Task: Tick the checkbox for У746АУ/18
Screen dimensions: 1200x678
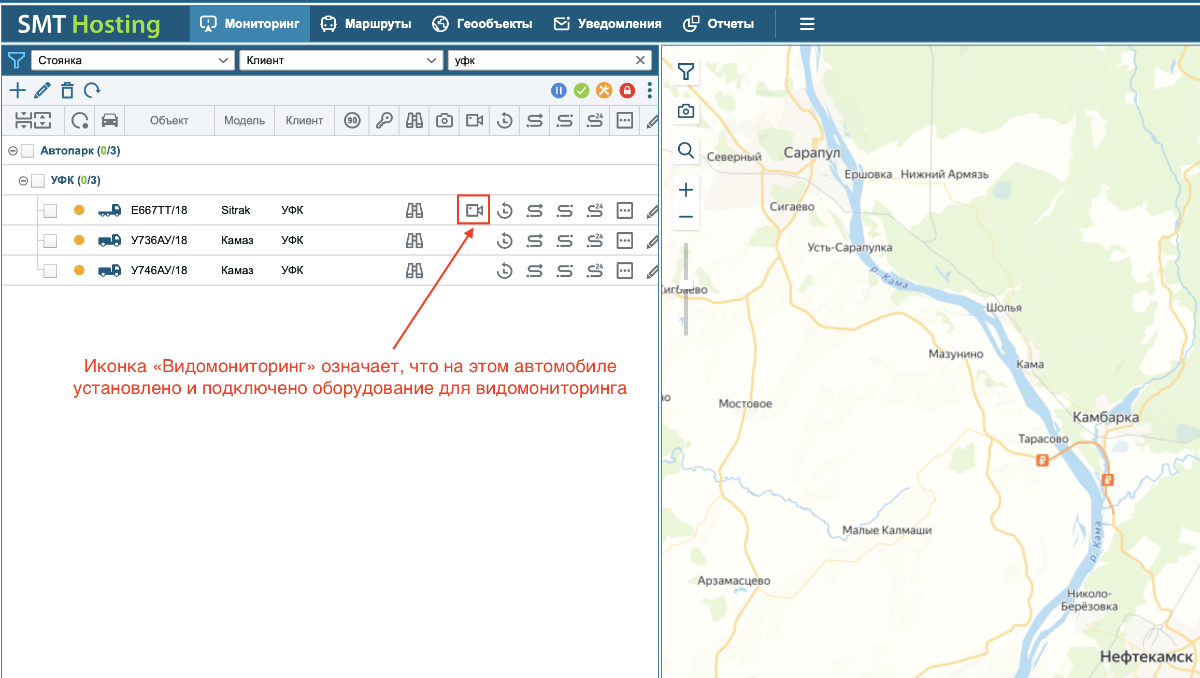Action: [x=50, y=270]
